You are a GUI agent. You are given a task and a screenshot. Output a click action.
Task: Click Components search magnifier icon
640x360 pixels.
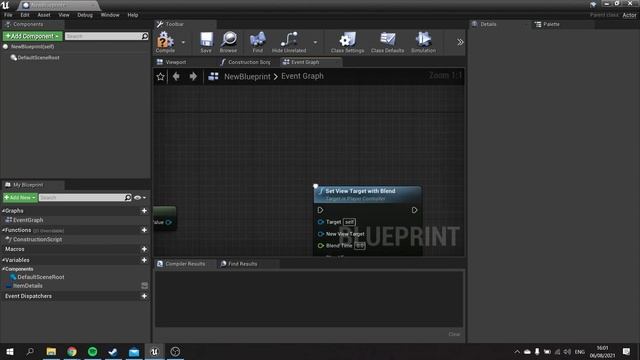coord(145,36)
